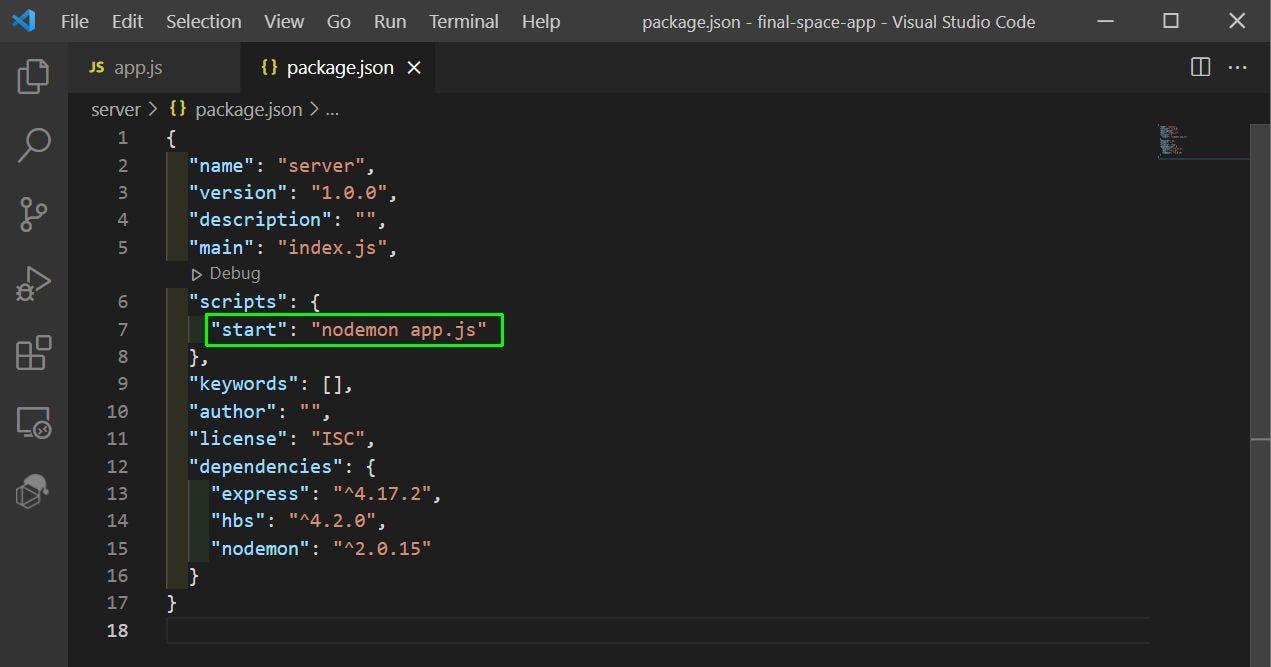The image size is (1271, 667).
Task: Open the Extensions view icon
Action: coord(33,353)
